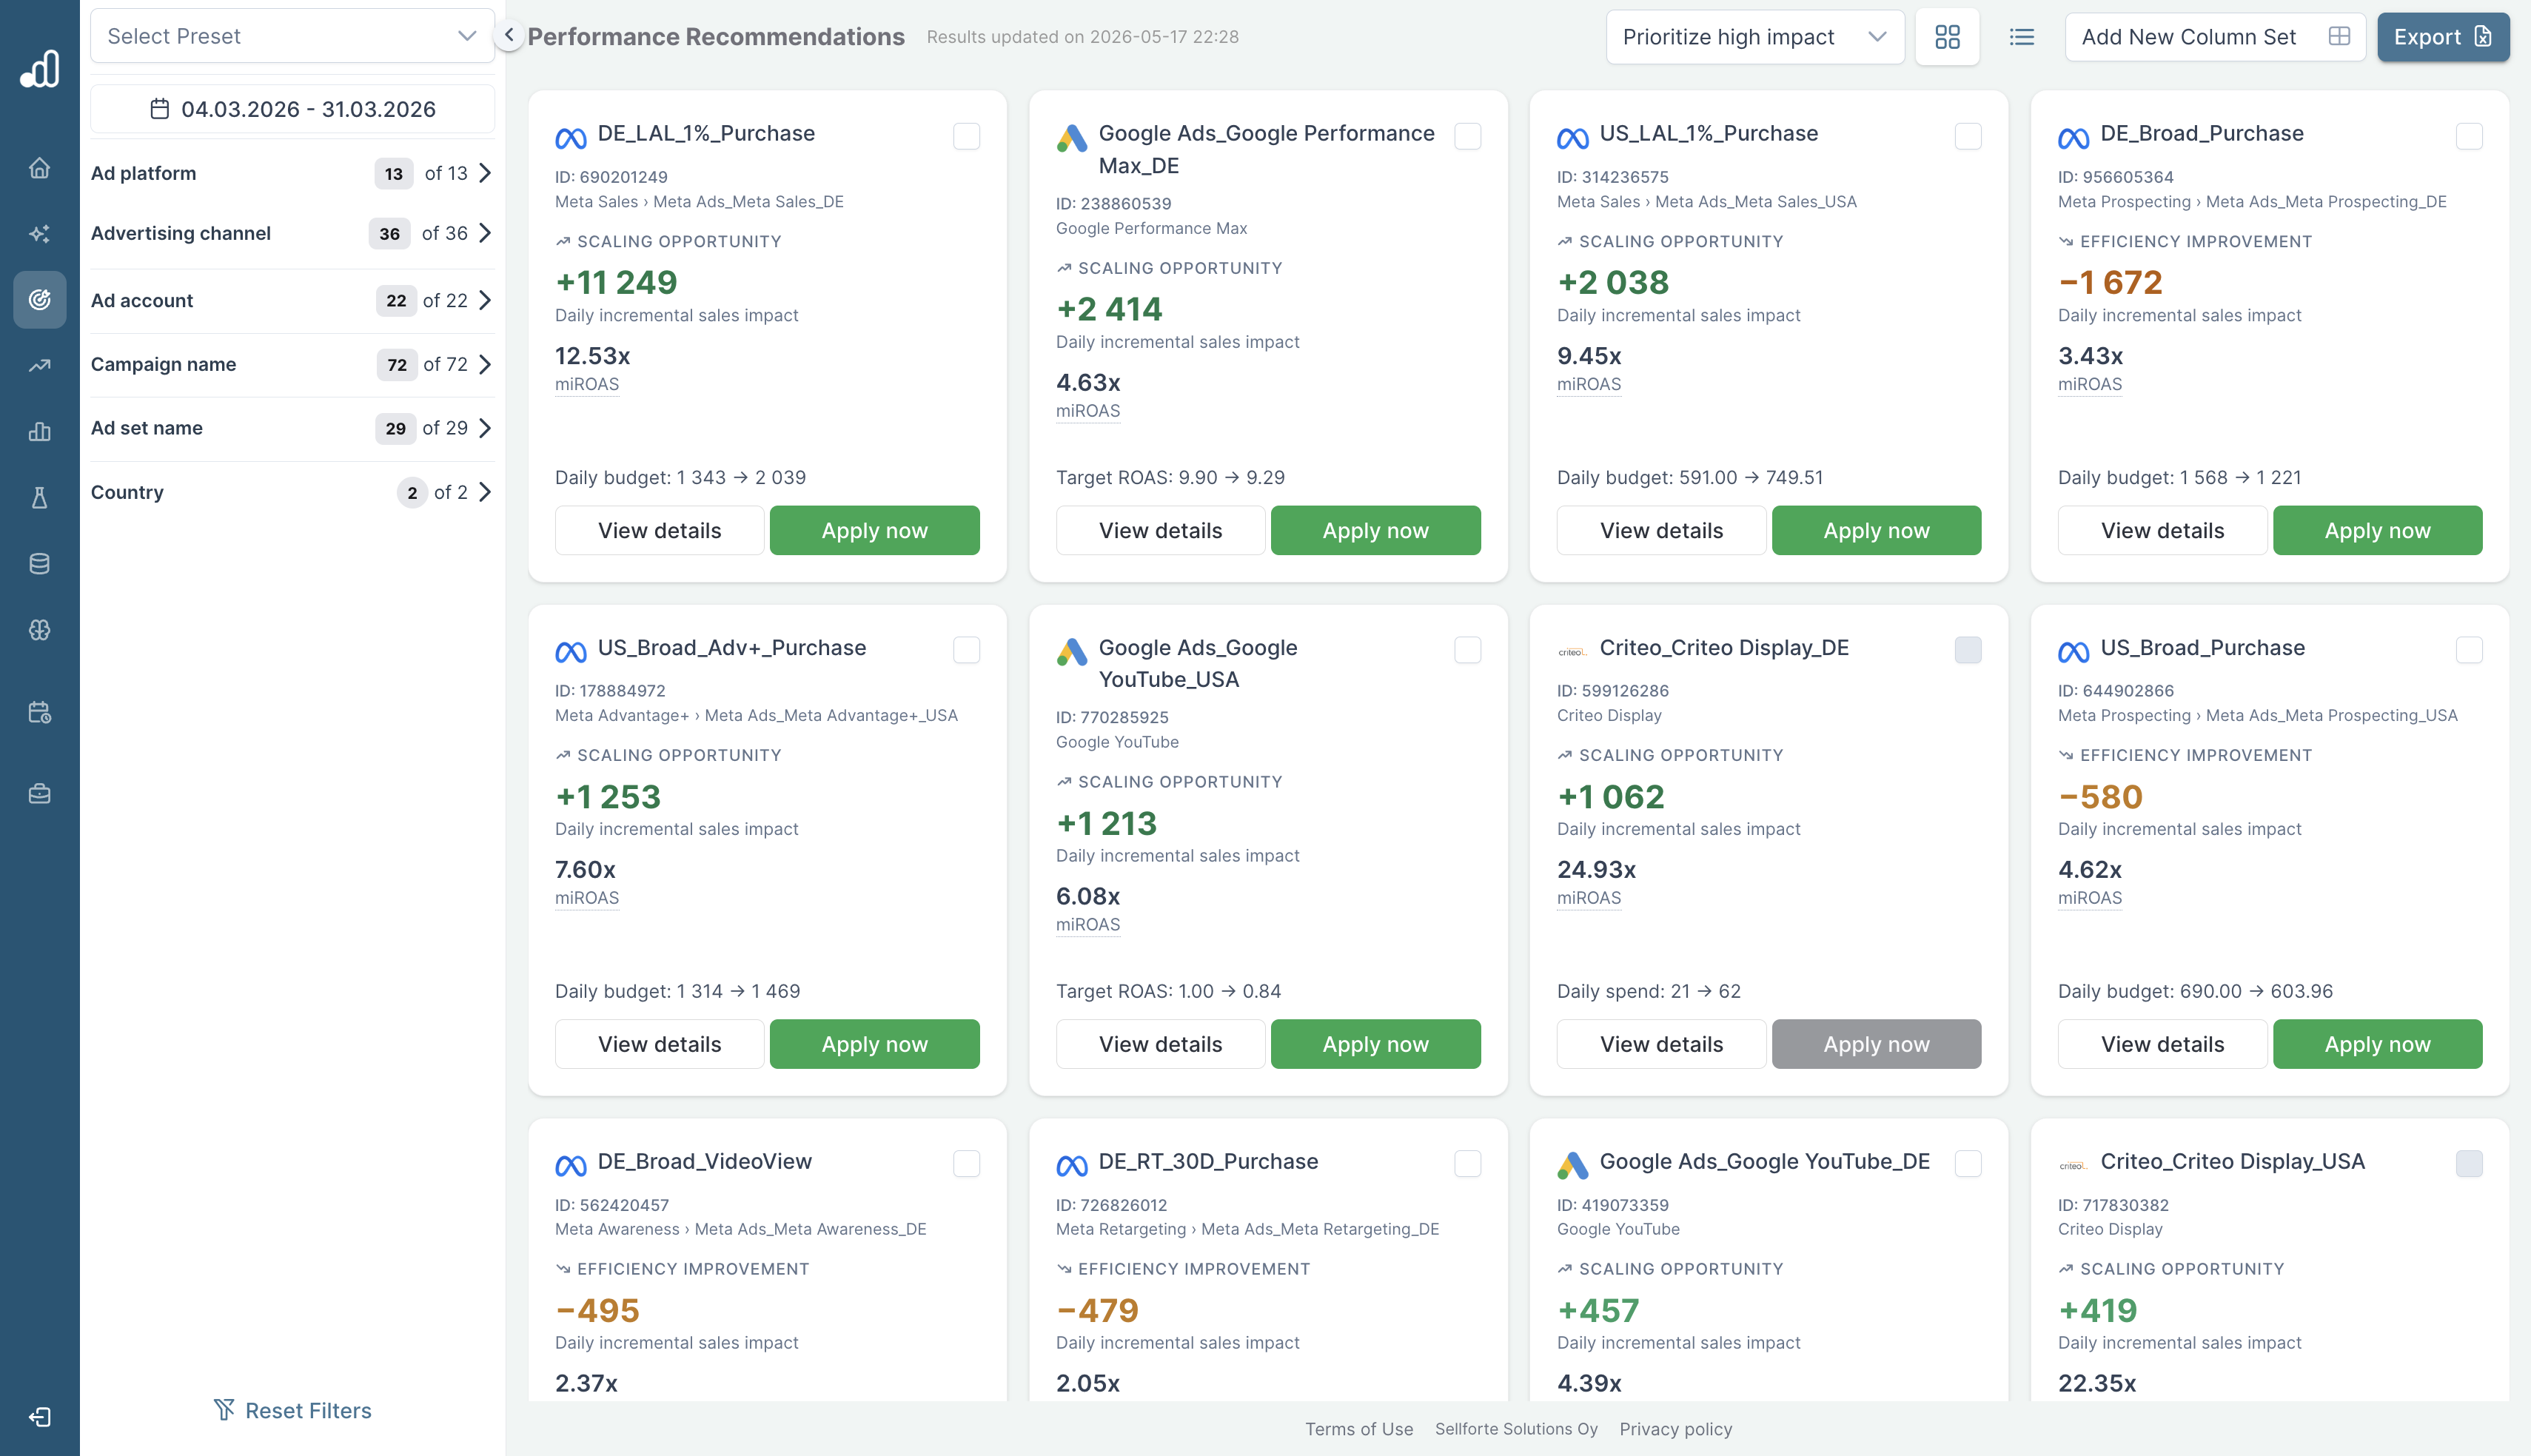Screen dimensions: 2531x1456
Task: Collapse the filter panel arrow
Action: tap(509, 35)
